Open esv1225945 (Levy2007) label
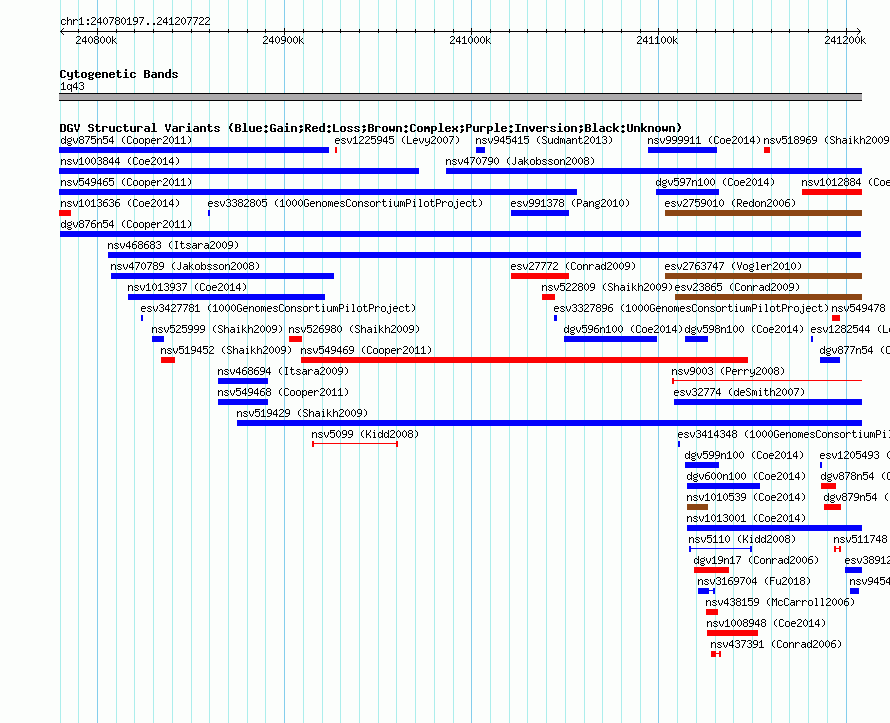 (397, 140)
